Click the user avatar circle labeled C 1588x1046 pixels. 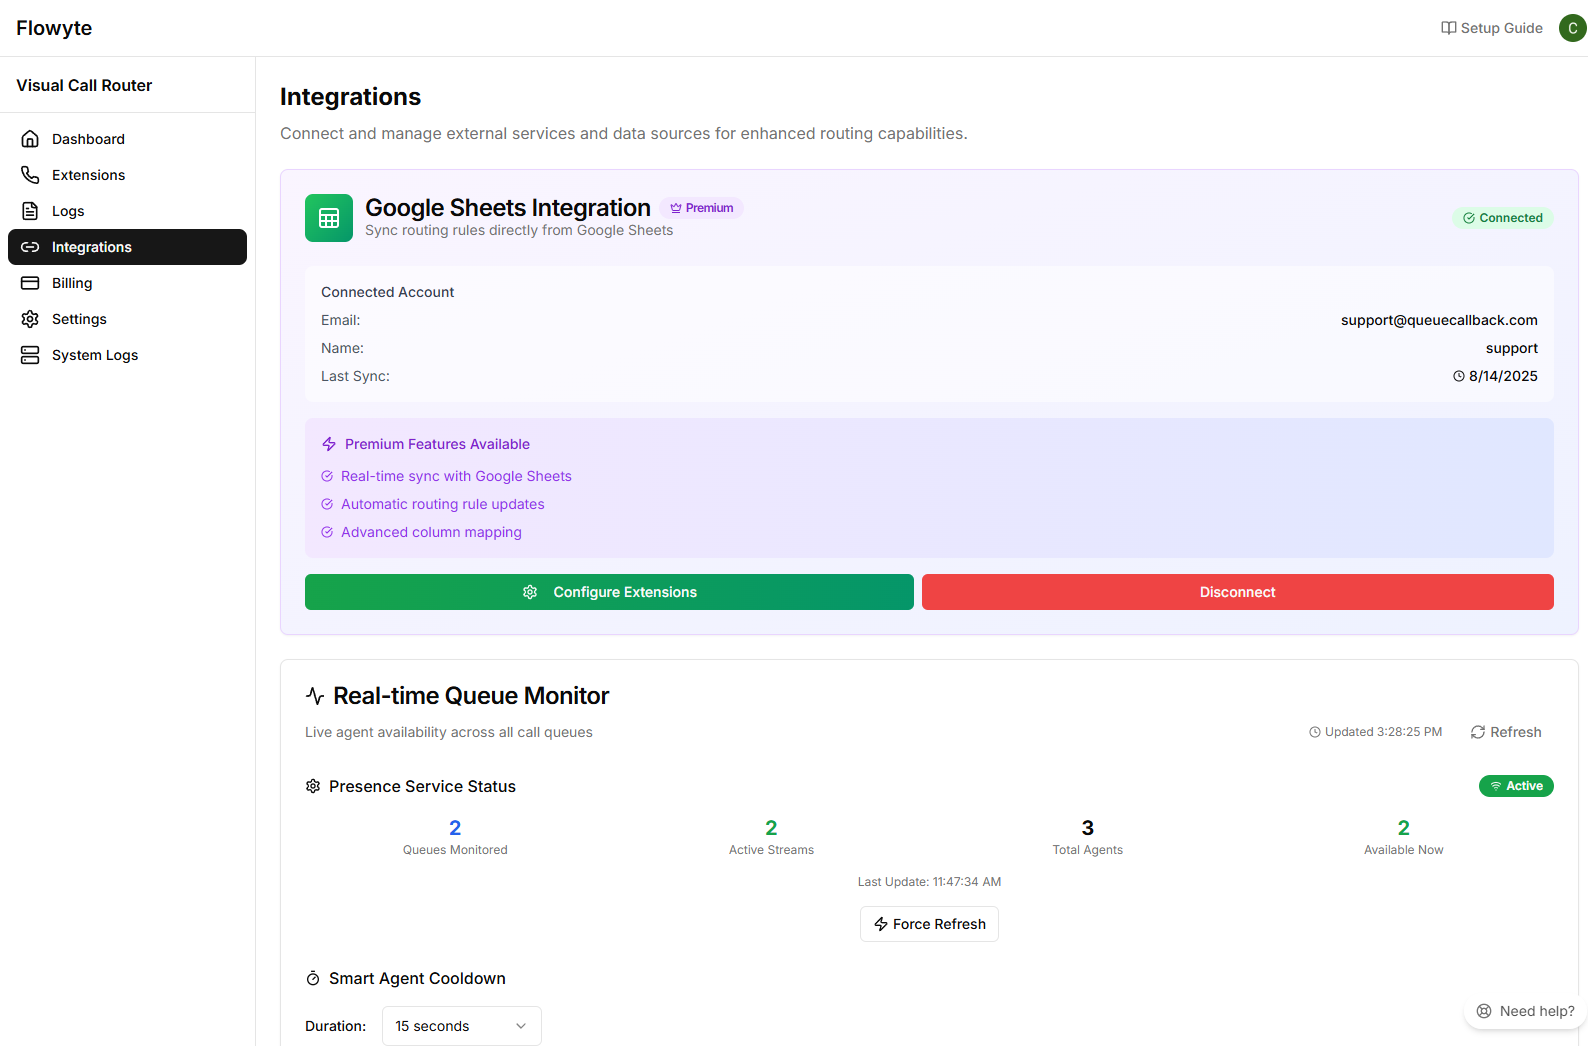coord(1572,28)
